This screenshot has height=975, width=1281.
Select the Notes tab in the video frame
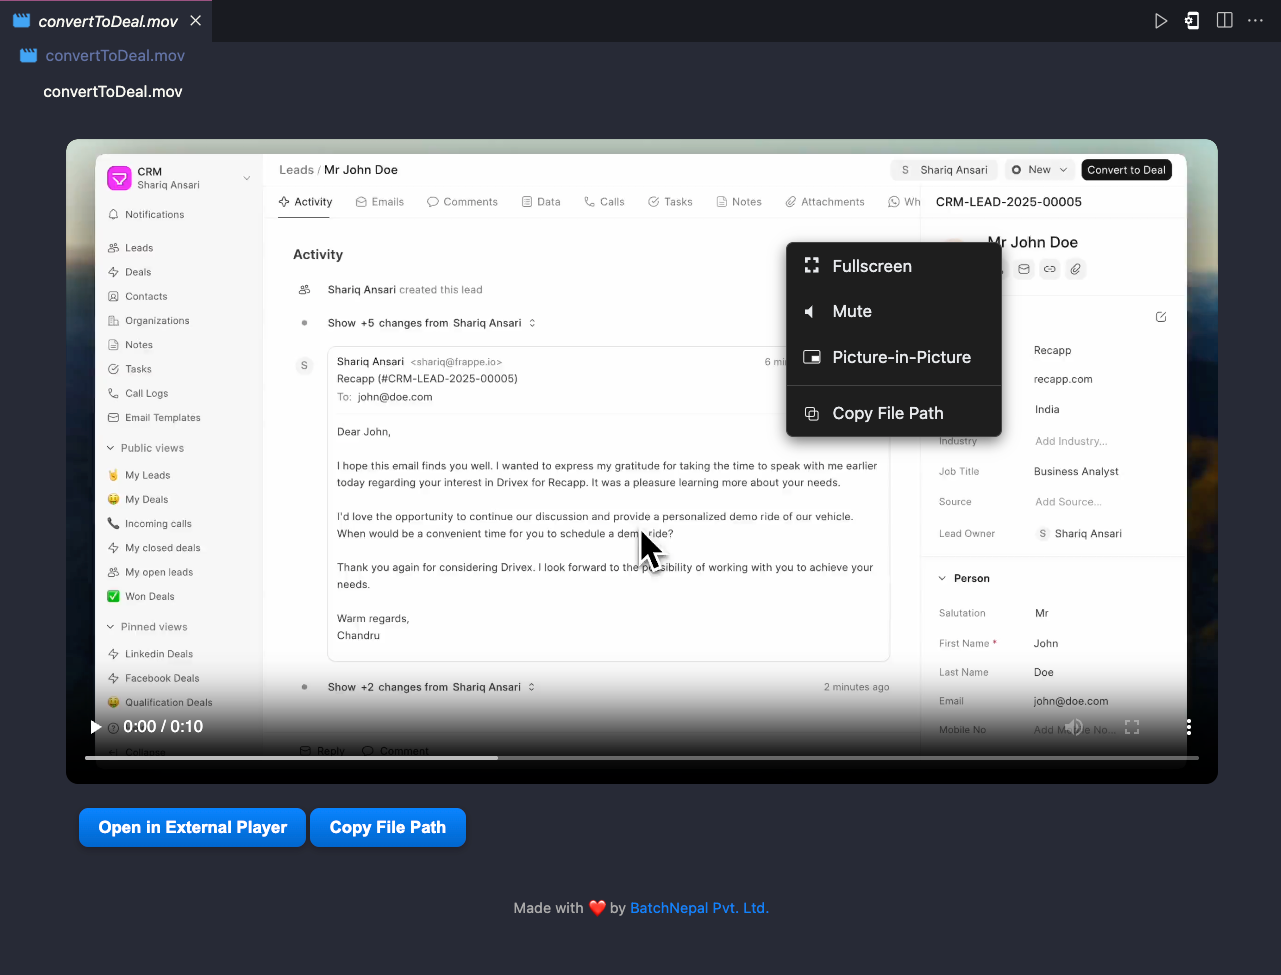[739, 202]
